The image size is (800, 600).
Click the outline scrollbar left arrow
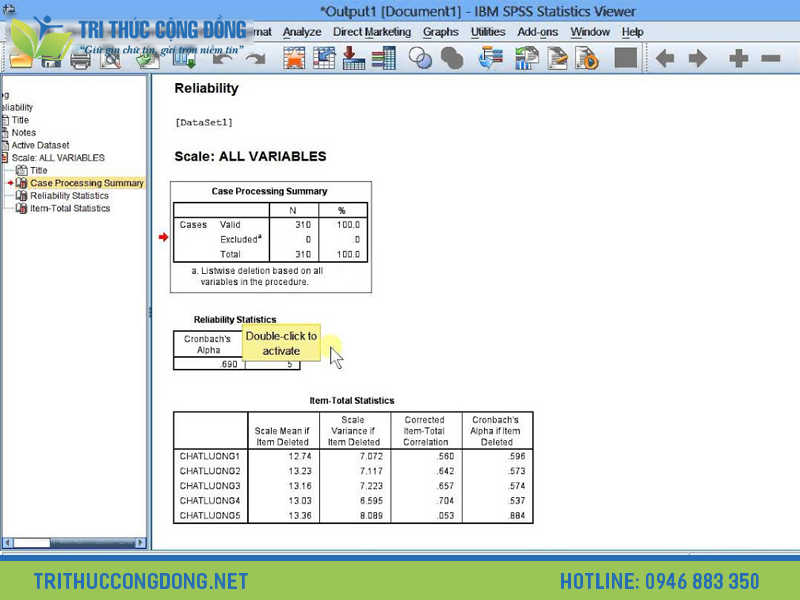point(7,543)
